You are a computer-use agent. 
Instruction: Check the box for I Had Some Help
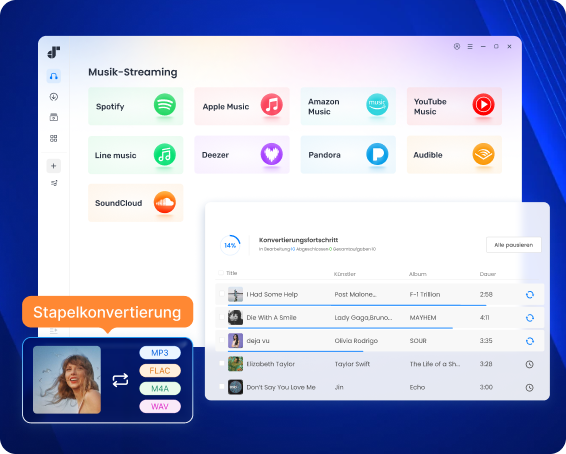click(x=222, y=294)
